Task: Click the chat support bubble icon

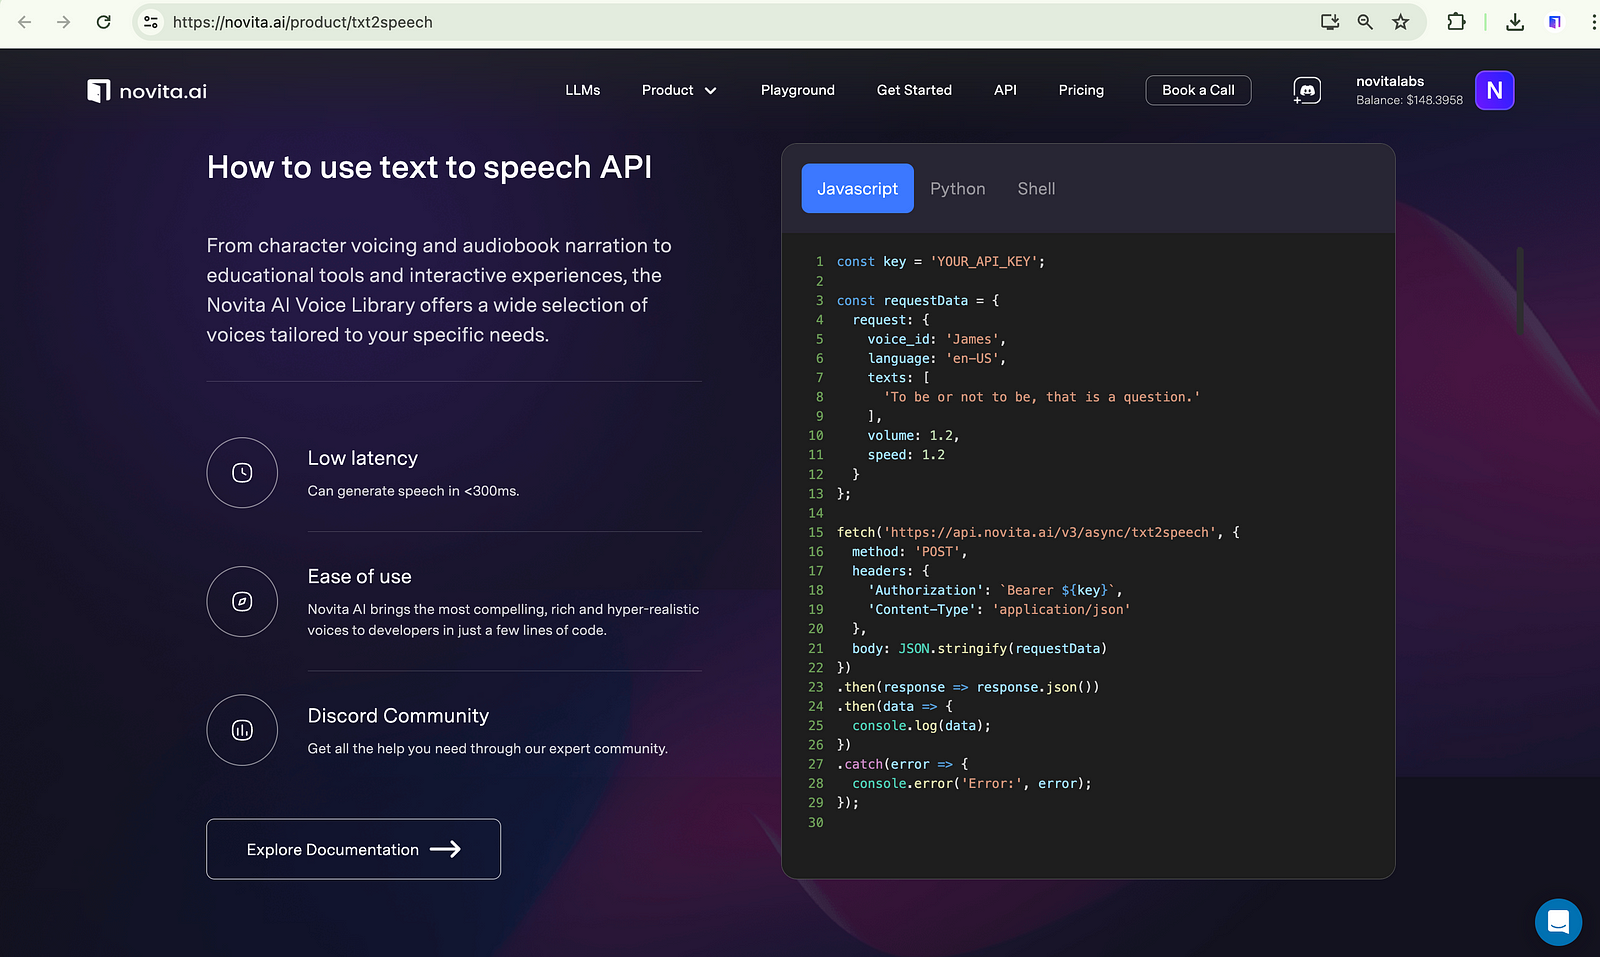Action: [x=1557, y=922]
